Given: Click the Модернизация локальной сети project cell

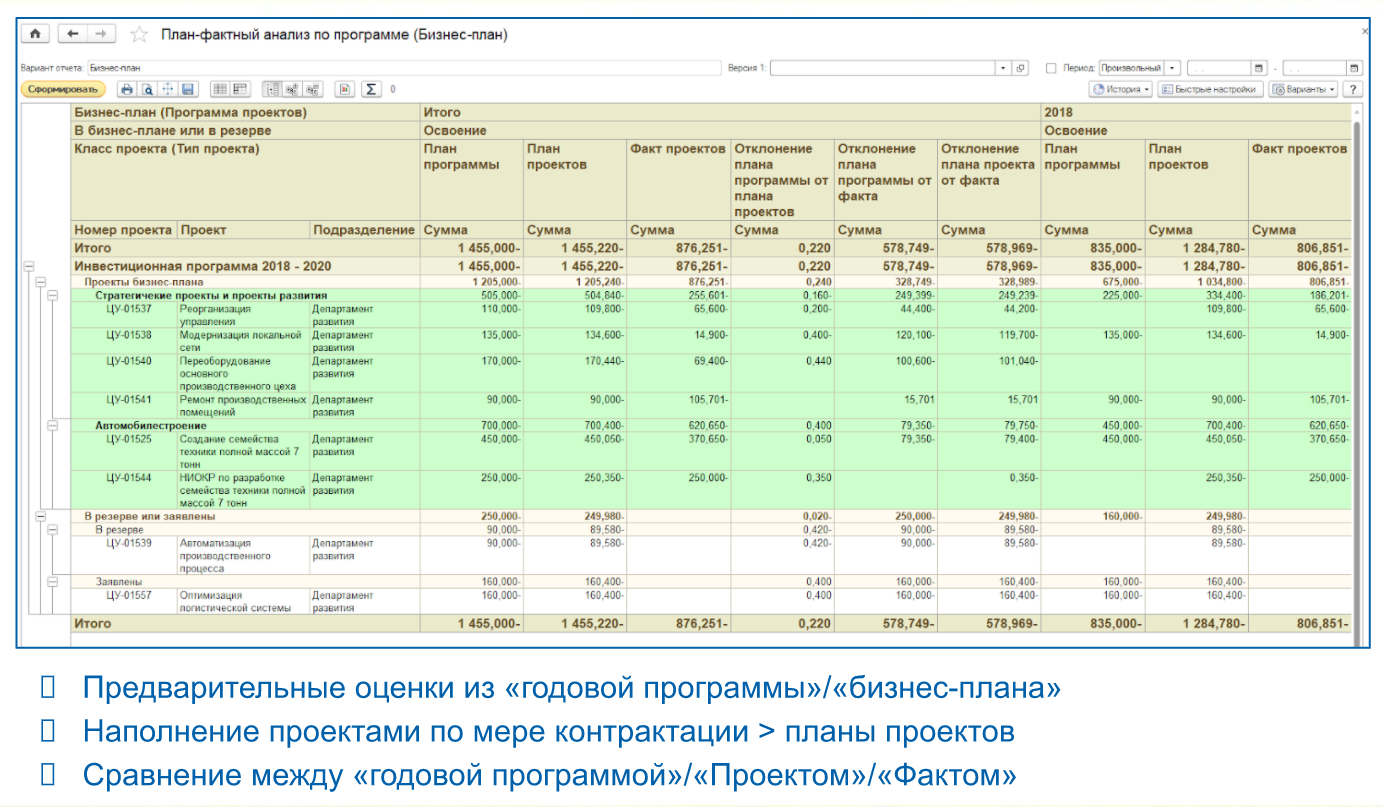Looking at the screenshot, I should pyautogui.click(x=243, y=341).
